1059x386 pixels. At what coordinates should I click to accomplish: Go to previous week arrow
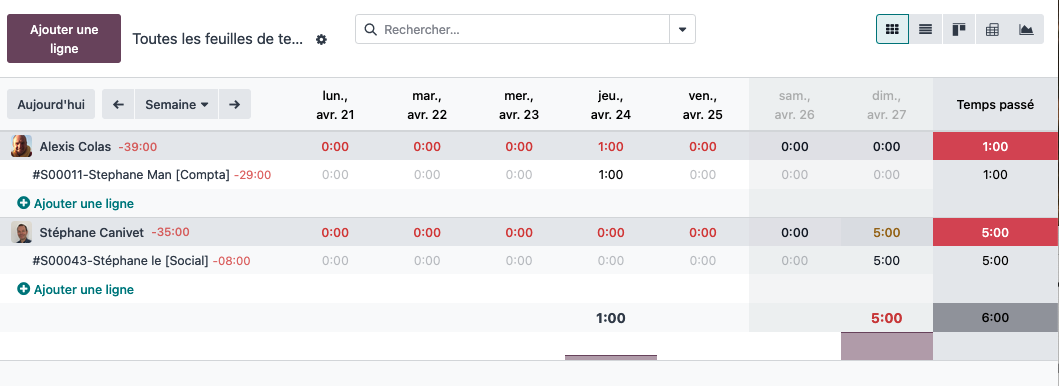pos(118,105)
